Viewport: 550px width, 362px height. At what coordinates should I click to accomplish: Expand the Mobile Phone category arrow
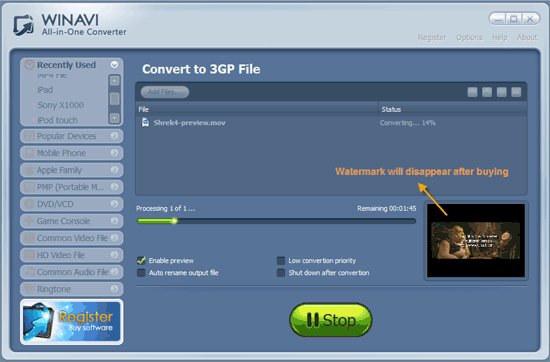(114, 153)
